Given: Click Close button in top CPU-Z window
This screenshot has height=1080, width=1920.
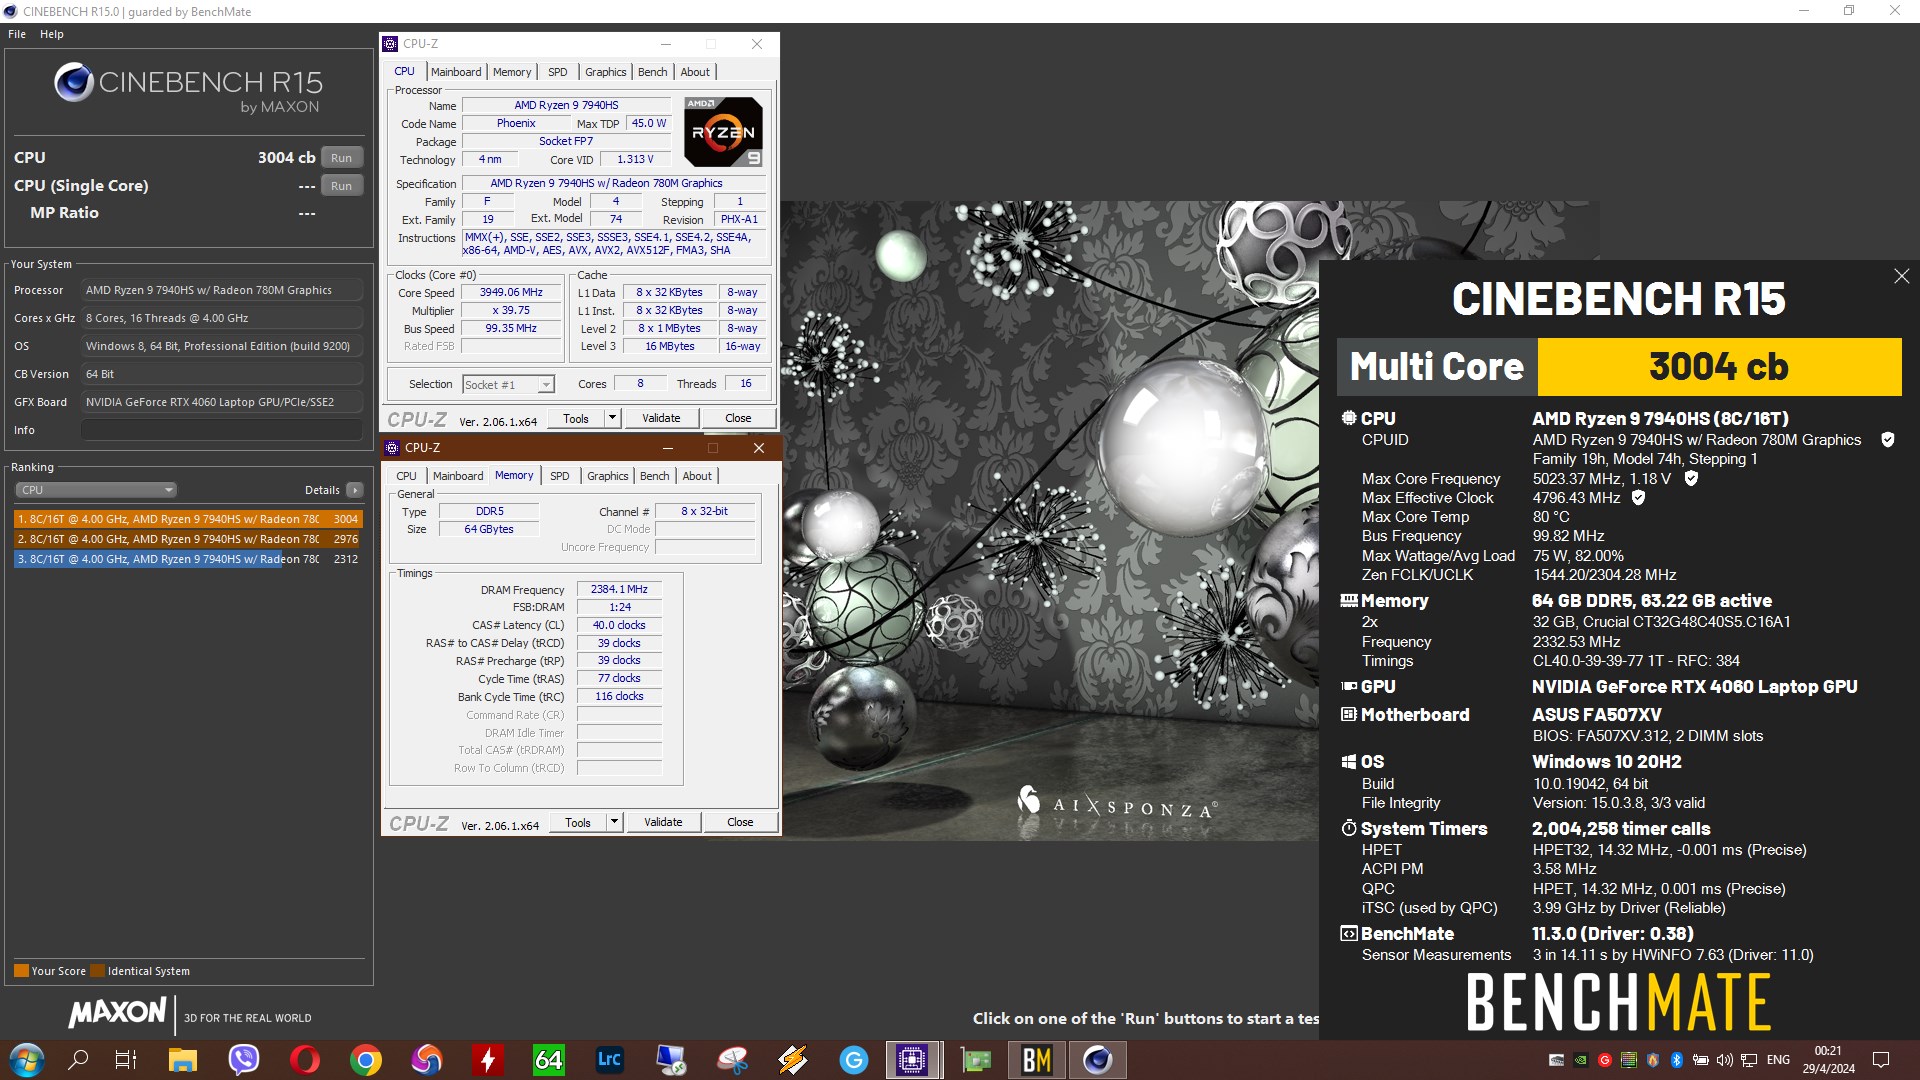Looking at the screenshot, I should [x=738, y=419].
